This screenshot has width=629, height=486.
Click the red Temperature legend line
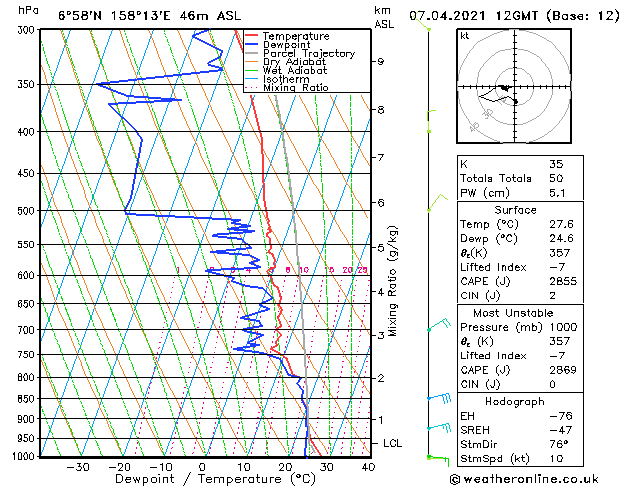pyautogui.click(x=251, y=36)
